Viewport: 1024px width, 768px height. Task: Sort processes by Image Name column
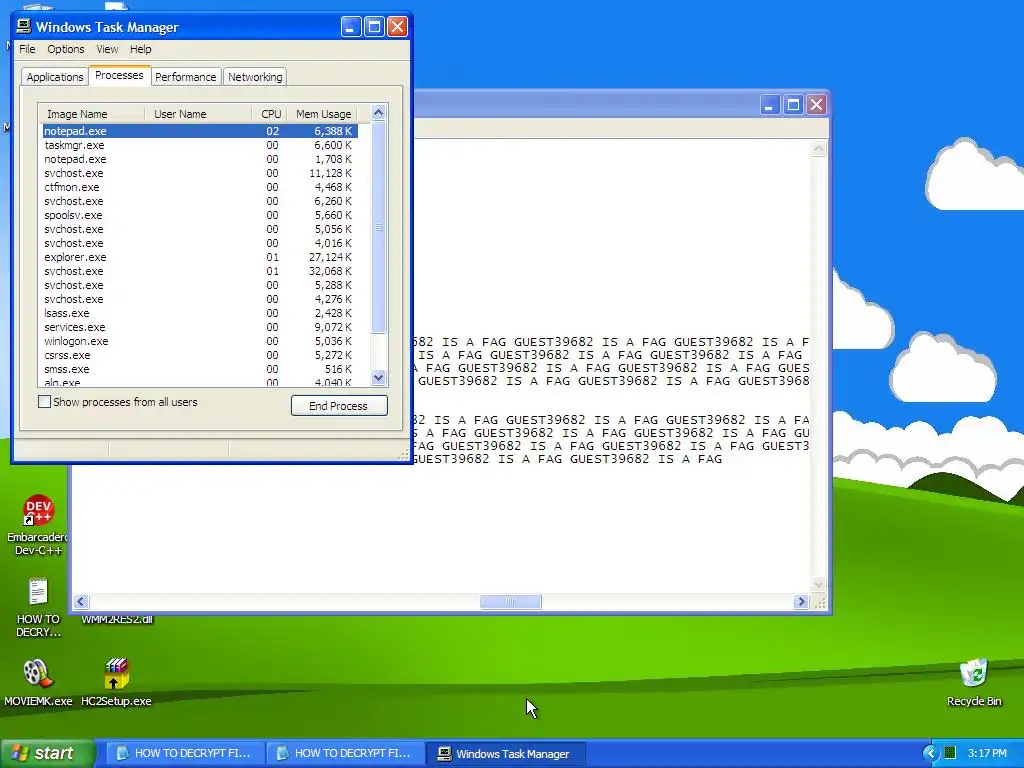91,114
